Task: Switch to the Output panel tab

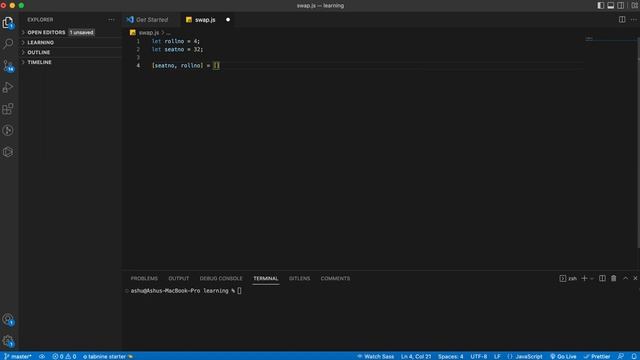Action: point(179,278)
